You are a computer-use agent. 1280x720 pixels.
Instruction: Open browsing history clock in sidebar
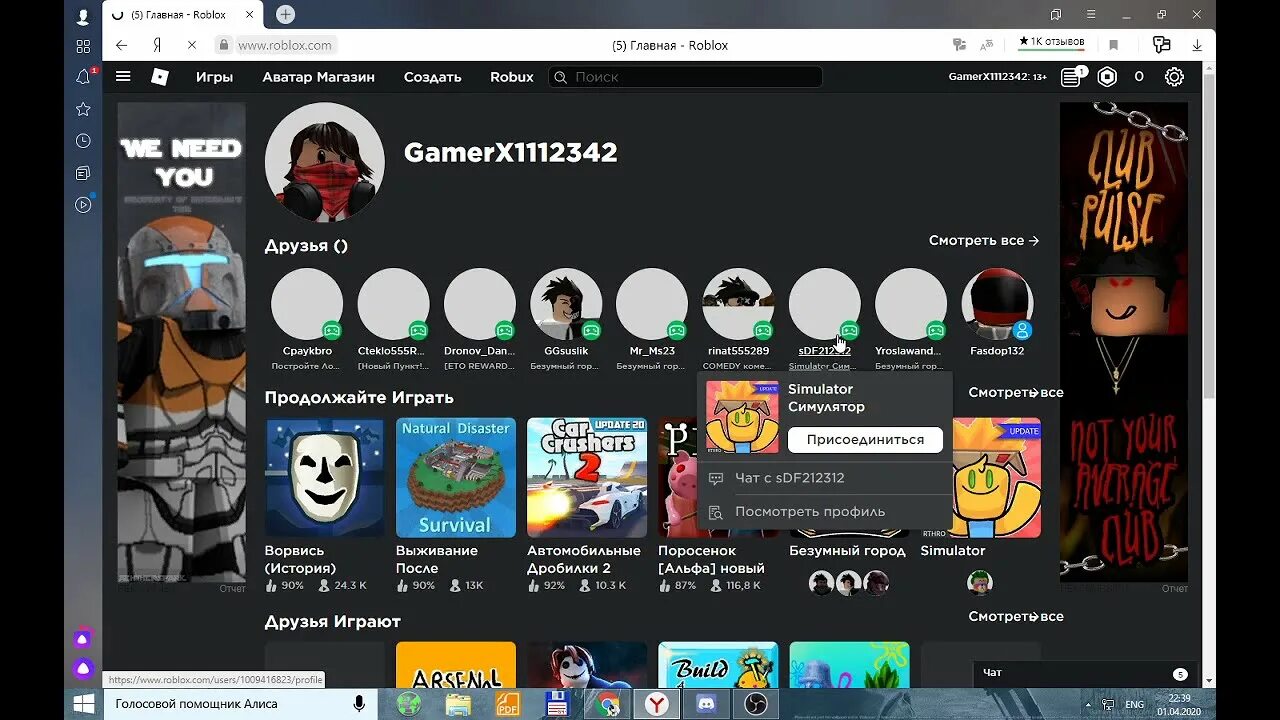point(83,141)
